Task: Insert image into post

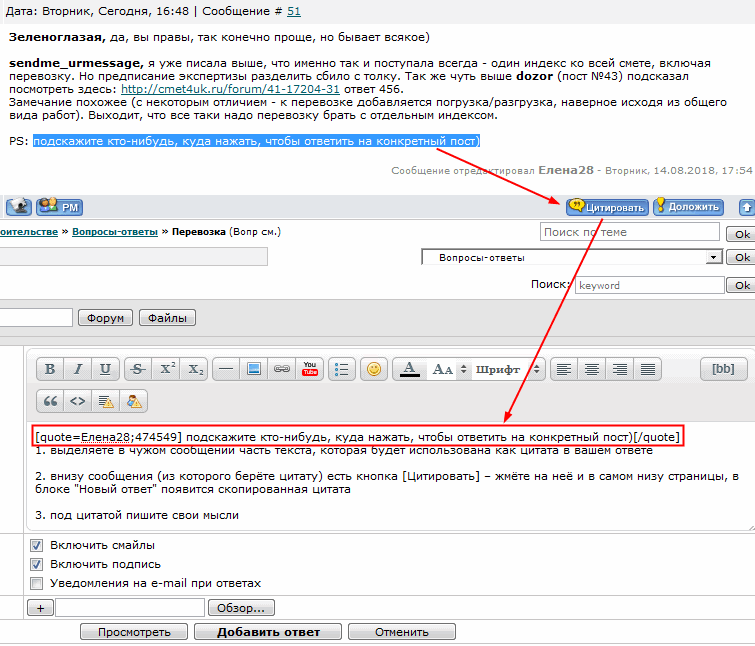Action: click(254, 369)
